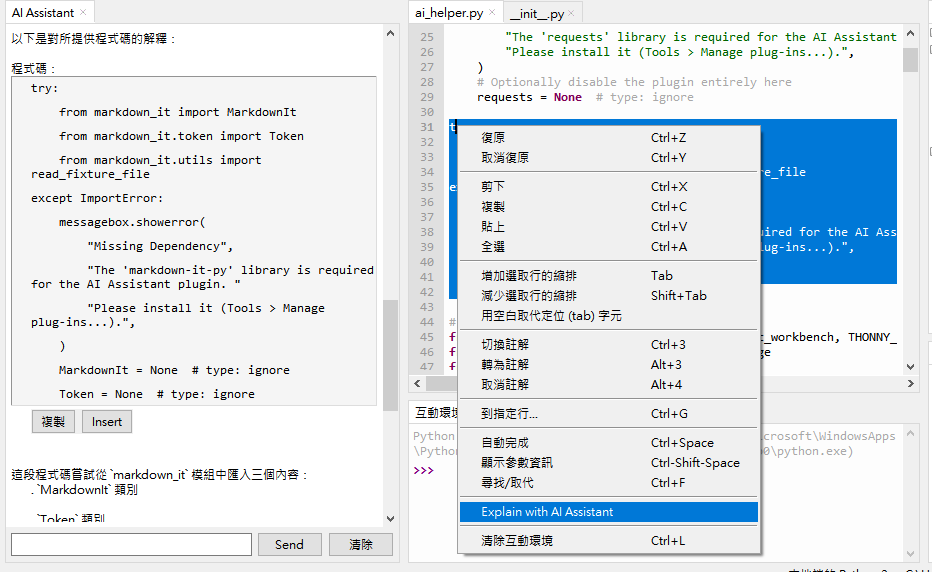Image resolution: width=932 pixels, height=572 pixels.
Task: Choose 自動完成 autocomplete menu item
Action: tap(505, 443)
